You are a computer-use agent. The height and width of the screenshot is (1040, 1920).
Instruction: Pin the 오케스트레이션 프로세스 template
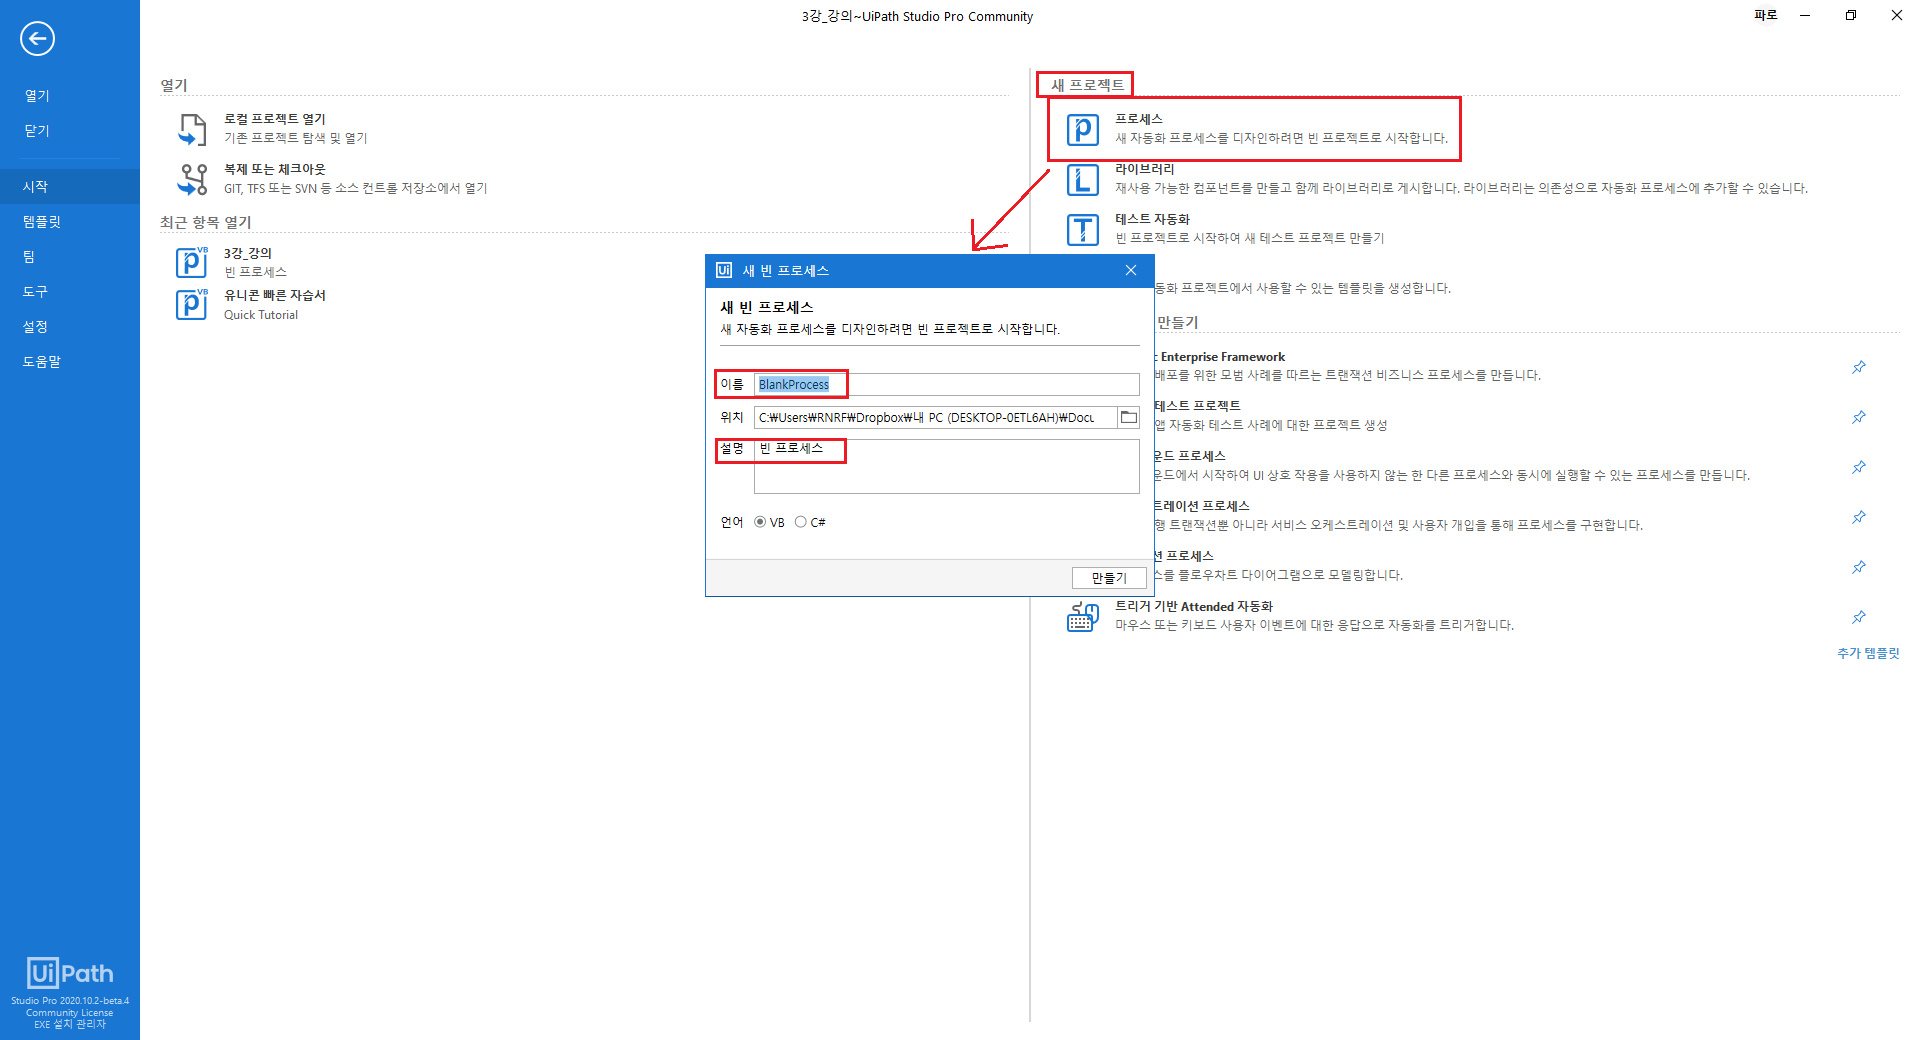click(1859, 517)
